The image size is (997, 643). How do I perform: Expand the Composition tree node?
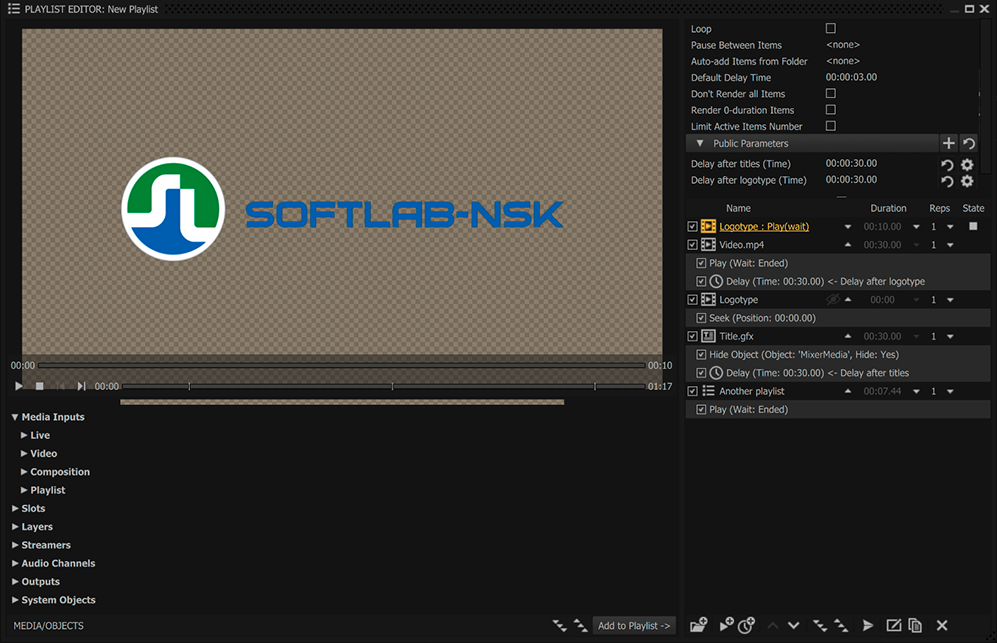[x=24, y=471]
